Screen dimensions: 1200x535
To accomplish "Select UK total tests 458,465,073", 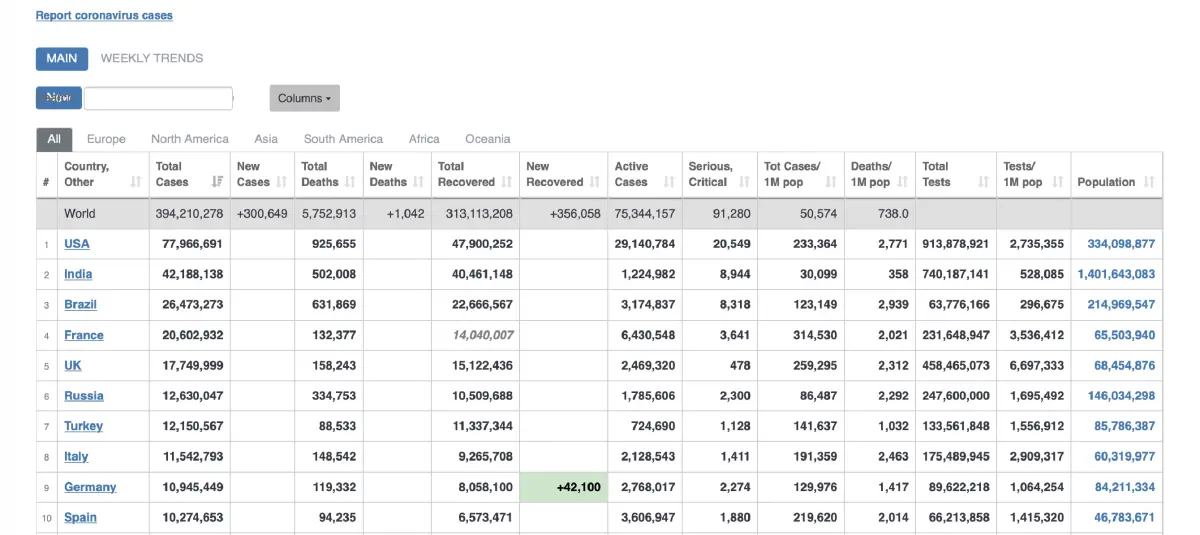I will [x=956, y=365].
